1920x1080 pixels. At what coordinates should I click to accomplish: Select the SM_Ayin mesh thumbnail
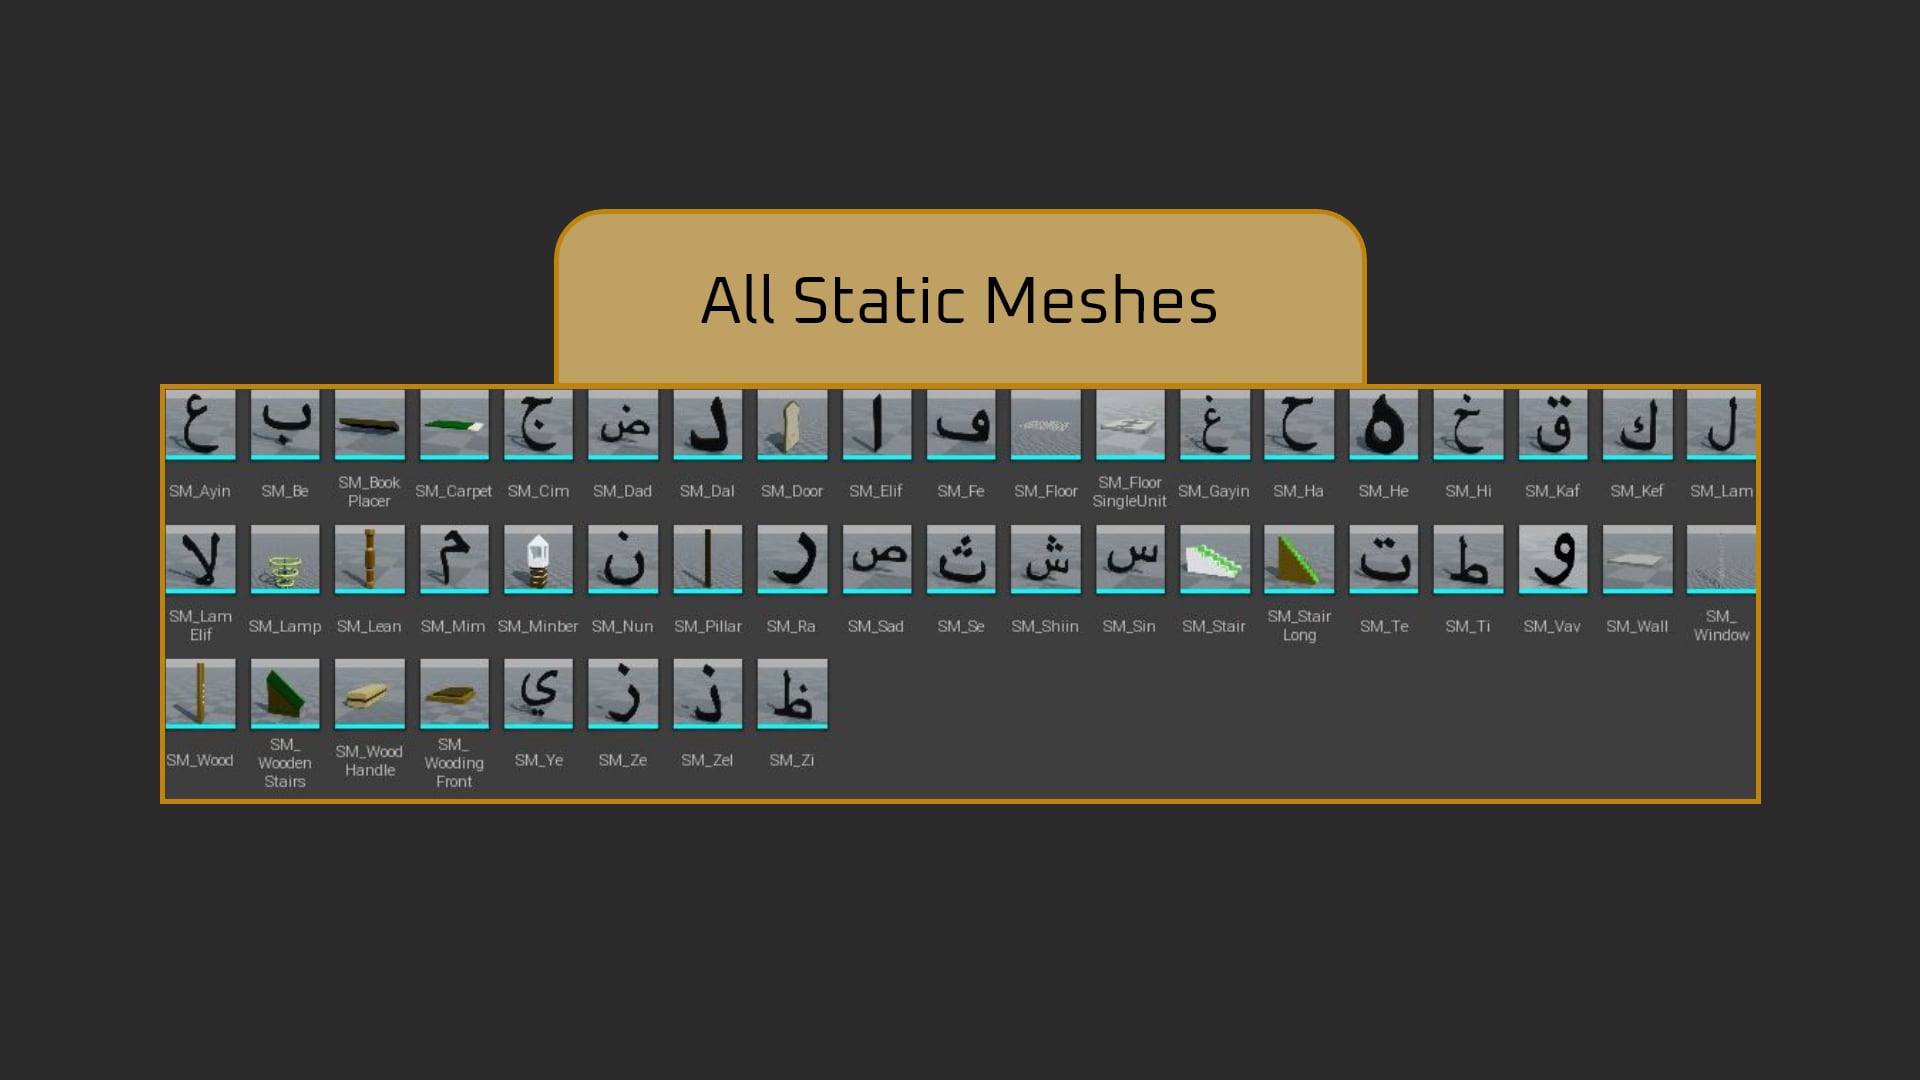pyautogui.click(x=200, y=425)
